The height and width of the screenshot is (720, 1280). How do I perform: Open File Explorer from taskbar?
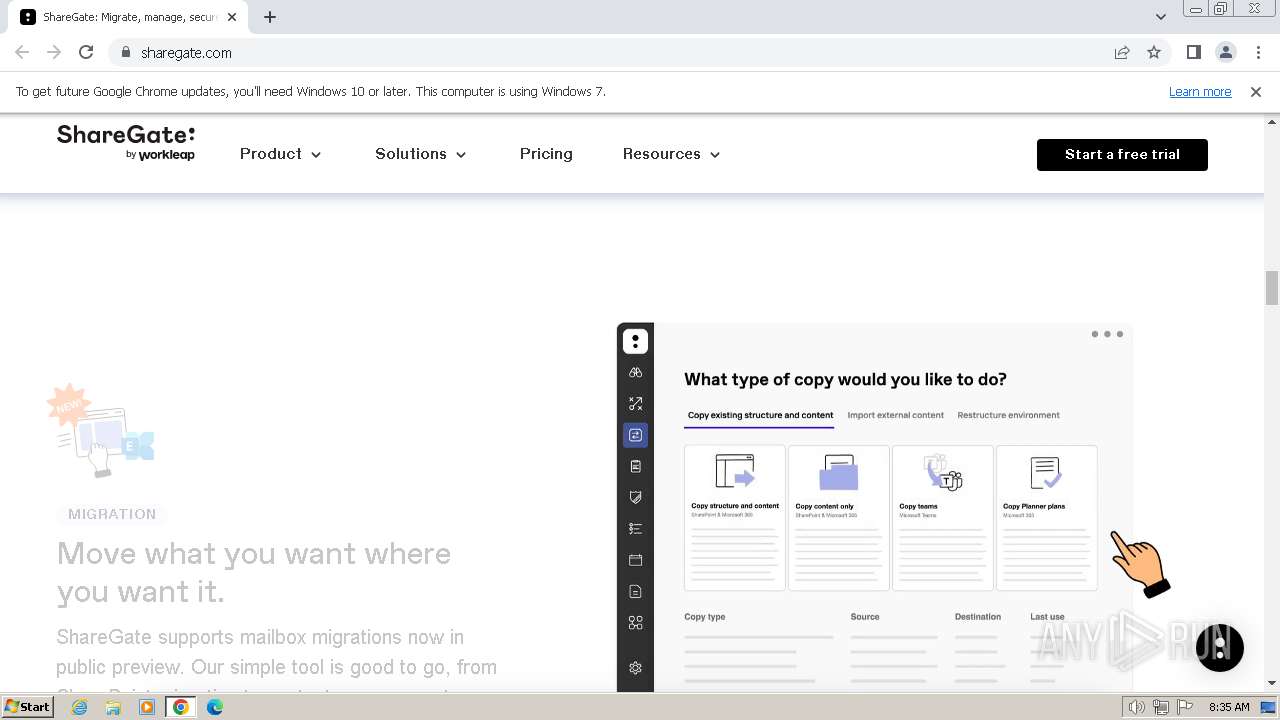pyautogui.click(x=113, y=707)
